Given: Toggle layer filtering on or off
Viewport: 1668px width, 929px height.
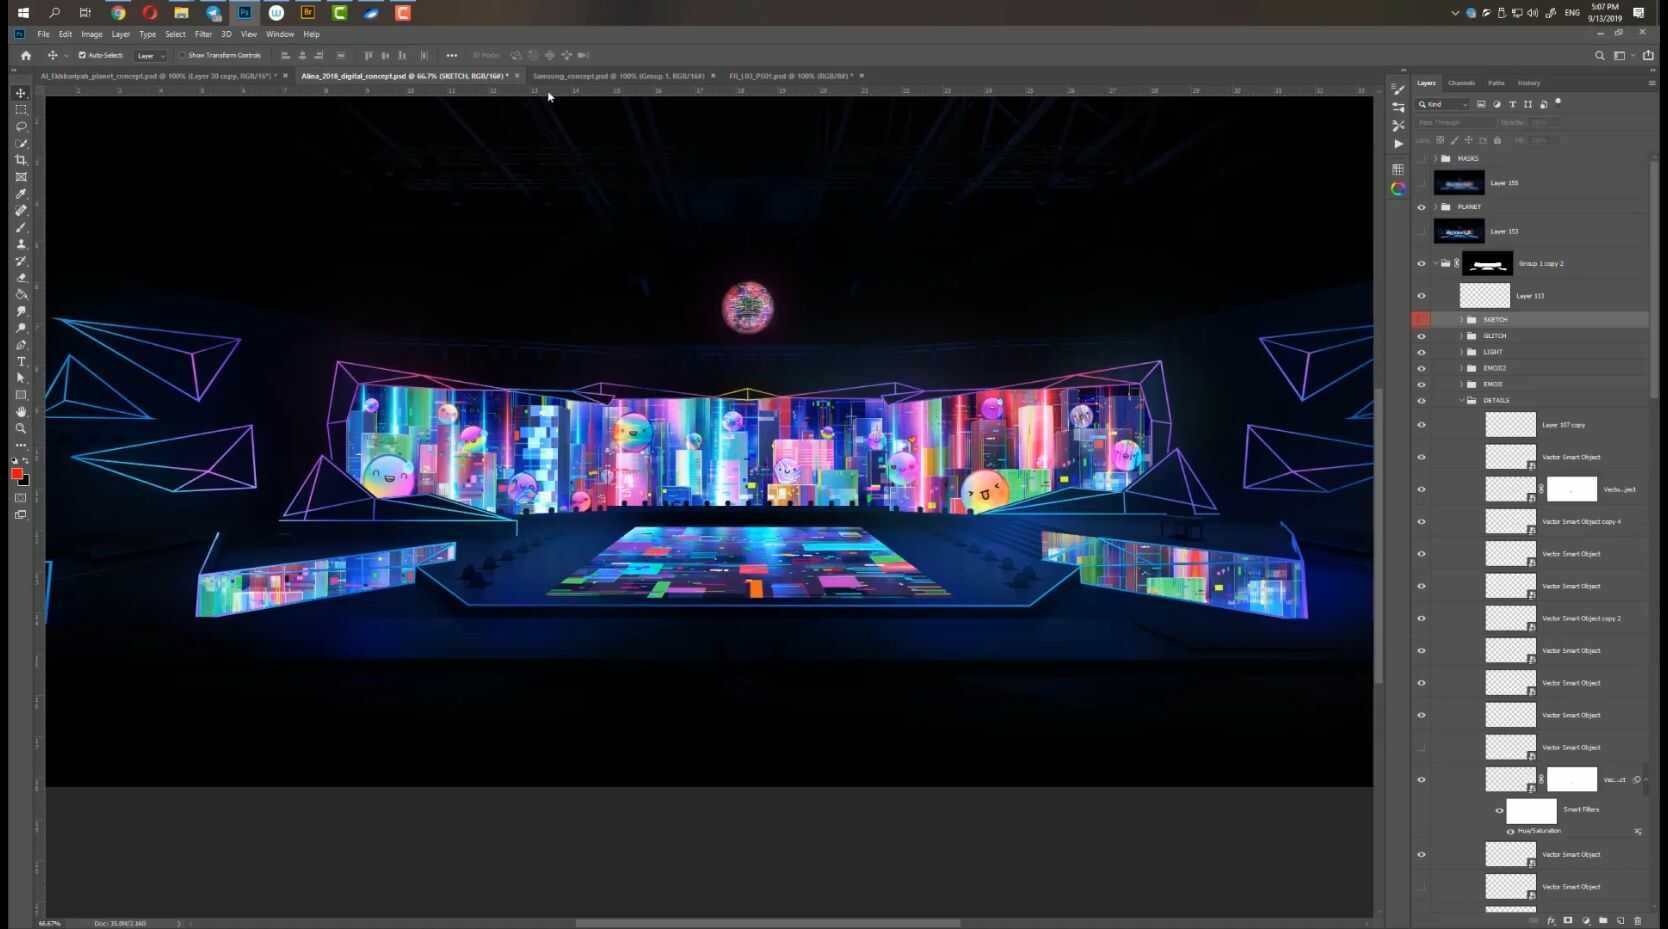Looking at the screenshot, I should click(x=1558, y=102).
